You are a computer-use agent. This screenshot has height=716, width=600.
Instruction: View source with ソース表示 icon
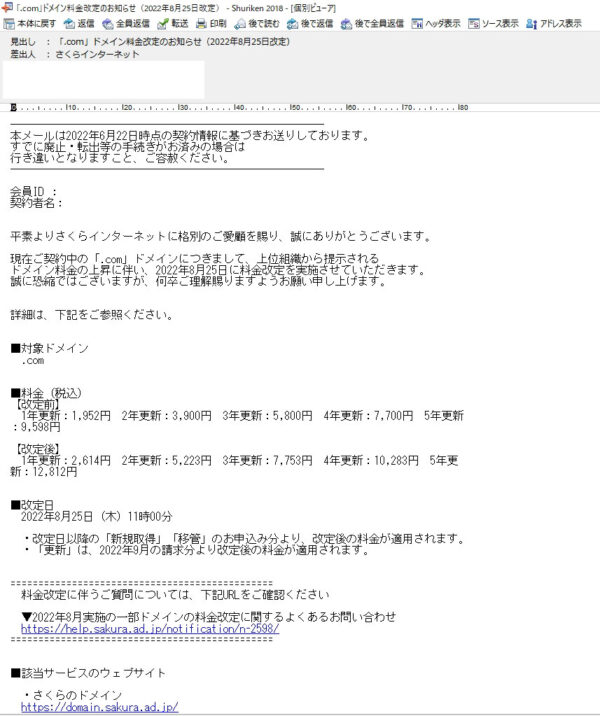474,23
